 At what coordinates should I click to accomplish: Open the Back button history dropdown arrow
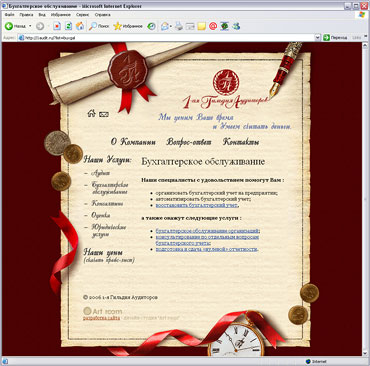click(x=30, y=26)
